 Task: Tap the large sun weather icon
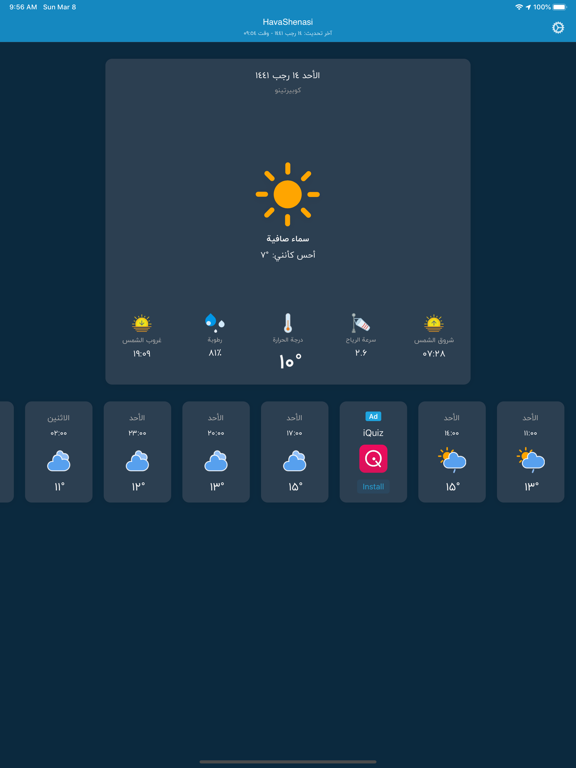[x=288, y=194]
